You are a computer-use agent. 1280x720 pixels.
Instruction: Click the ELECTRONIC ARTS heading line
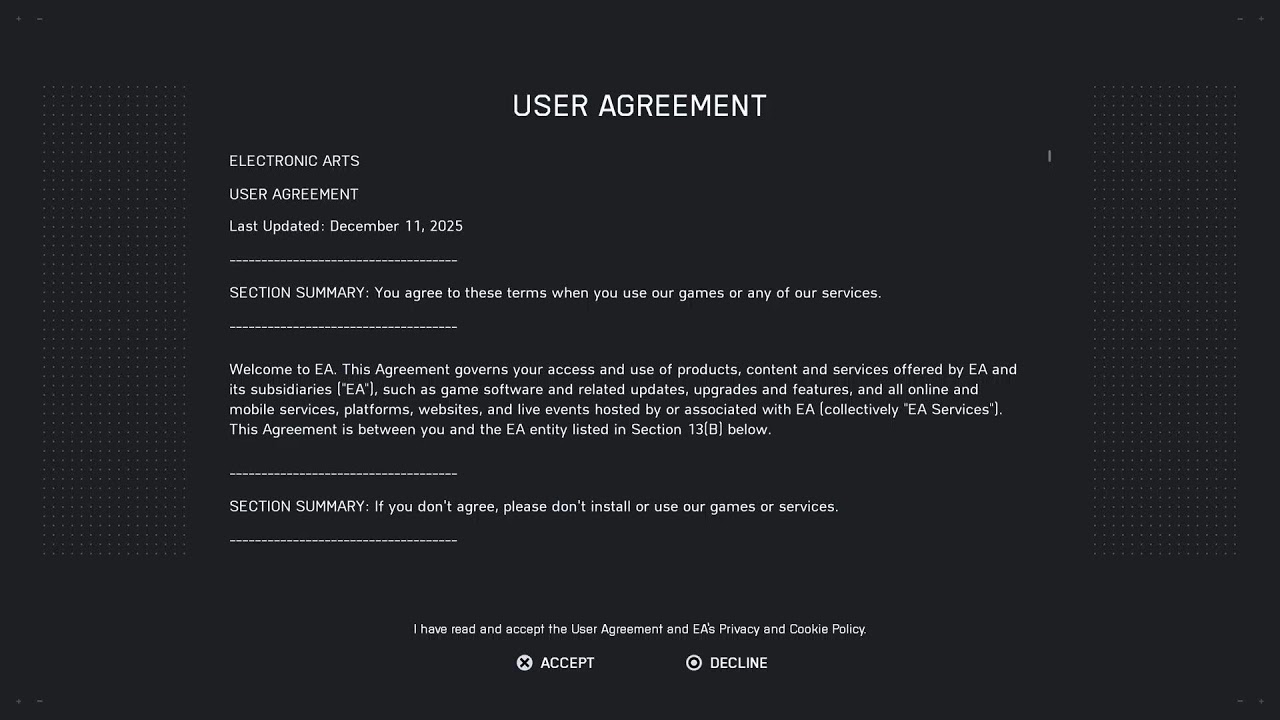pyautogui.click(x=294, y=161)
